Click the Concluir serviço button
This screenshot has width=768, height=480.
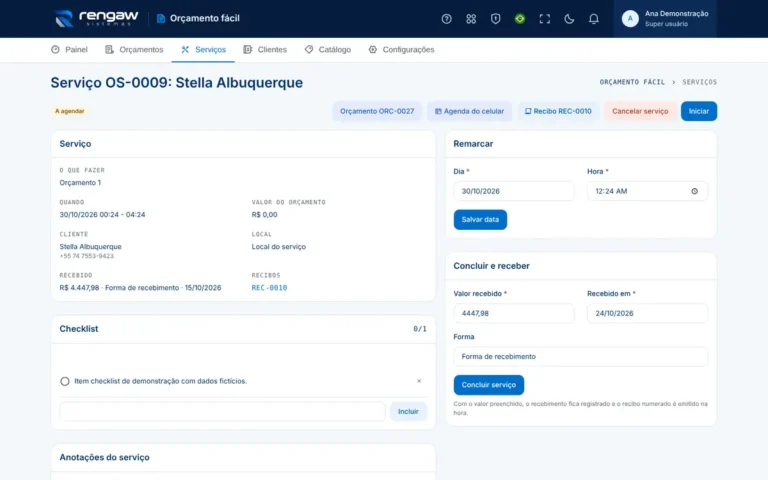[488, 385]
